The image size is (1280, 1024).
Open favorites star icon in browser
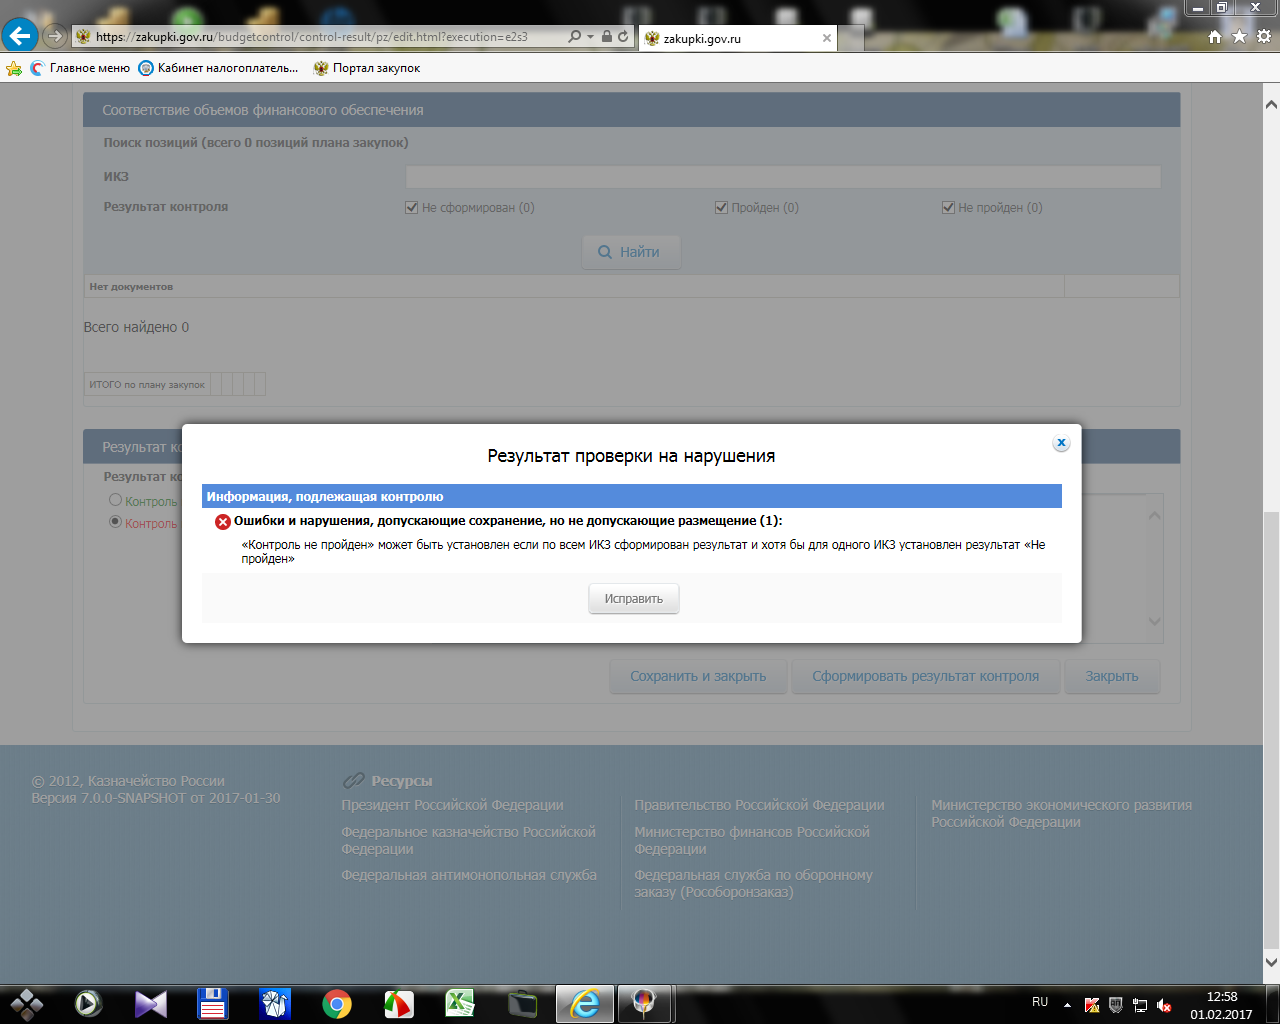[x=1239, y=37]
